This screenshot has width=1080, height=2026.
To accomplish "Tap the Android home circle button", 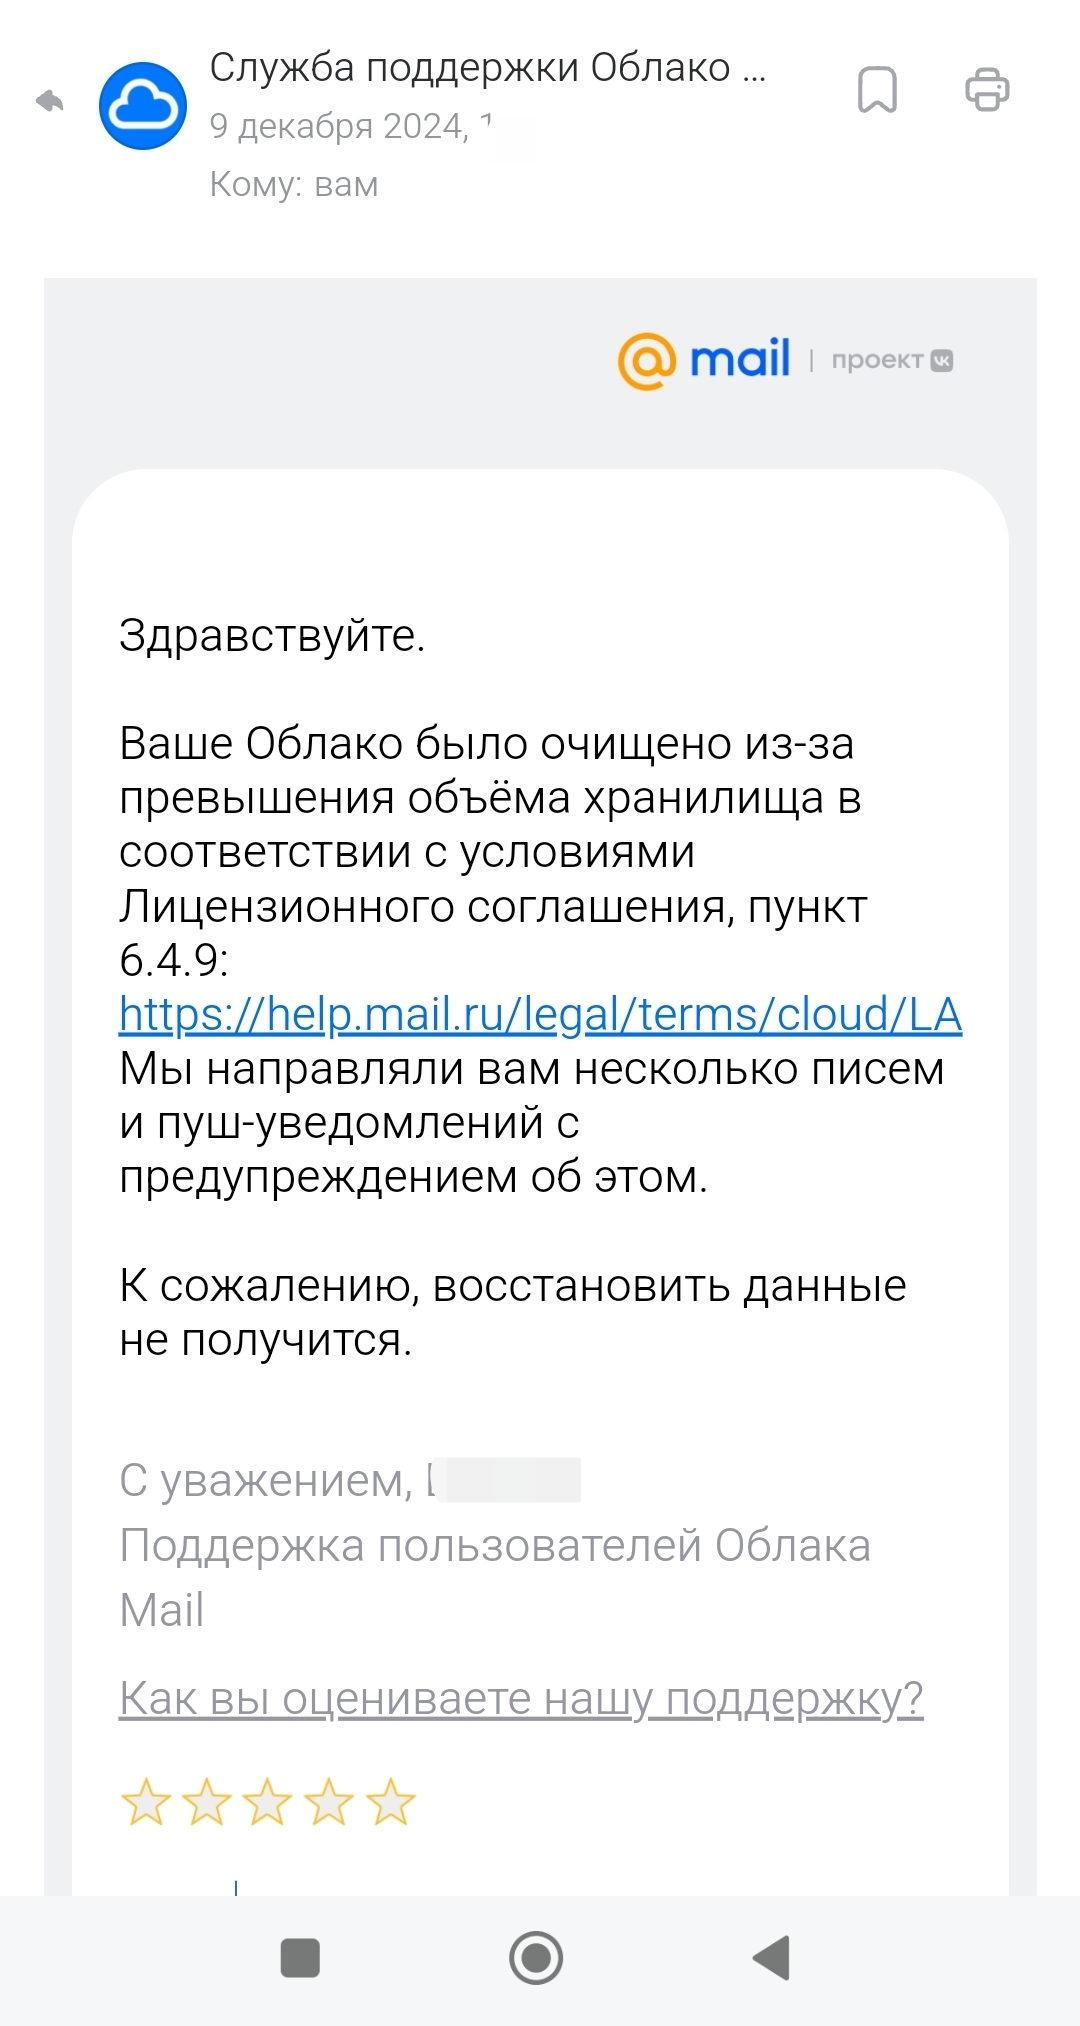I will (x=536, y=1958).
